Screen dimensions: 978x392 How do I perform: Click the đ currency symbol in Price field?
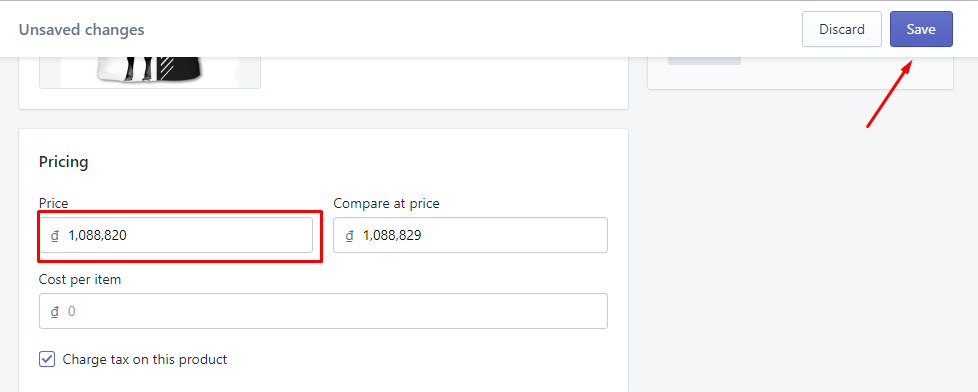[x=55, y=236]
